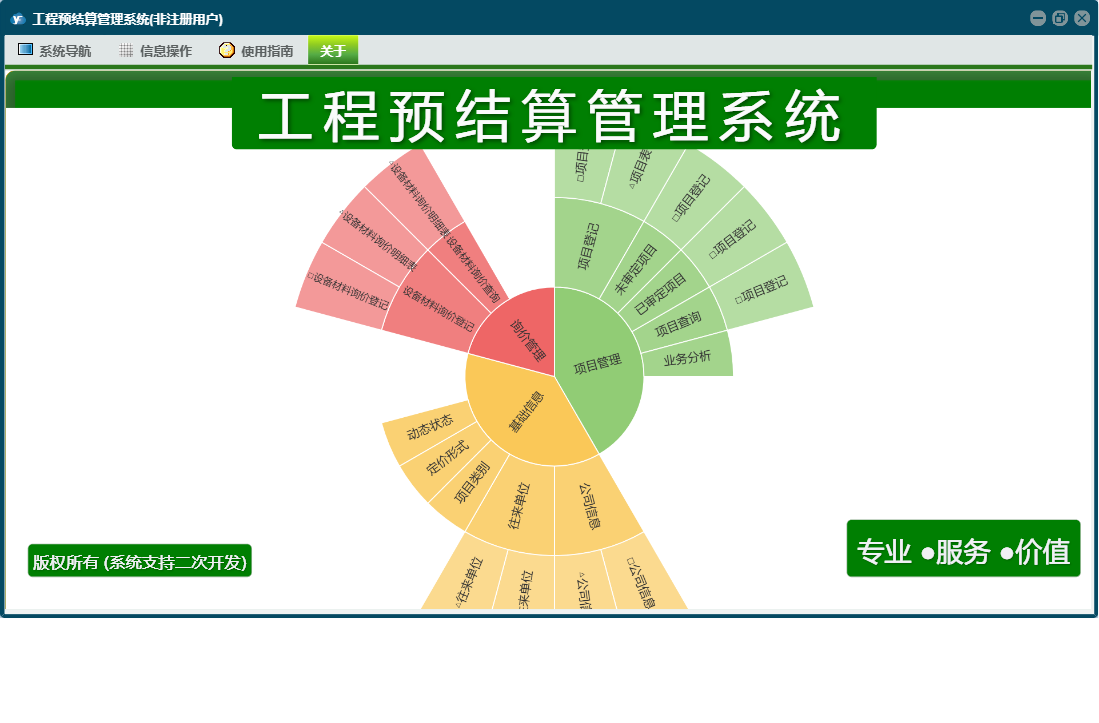1099x723 pixels.
Task: Open the 已审定项目 segment
Action: point(660,293)
